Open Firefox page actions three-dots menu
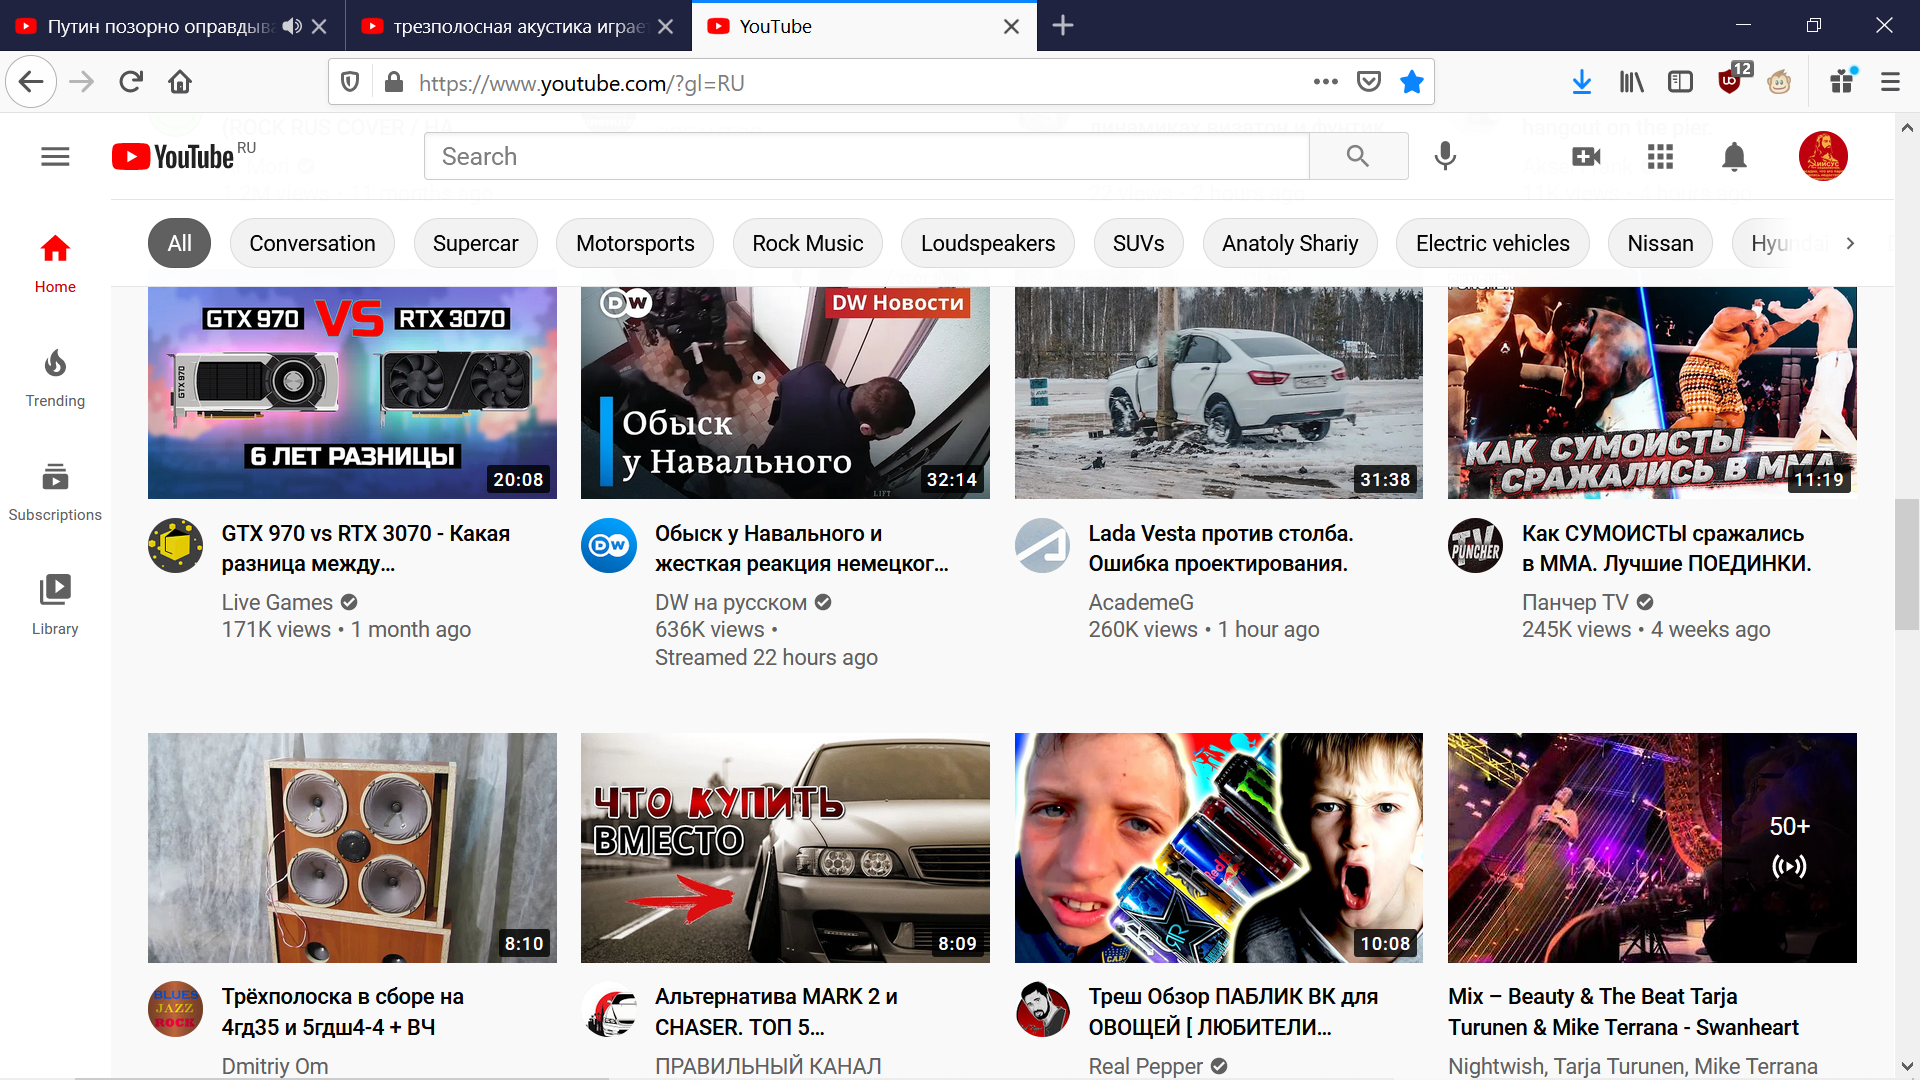The image size is (1920, 1080). pyautogui.click(x=1325, y=82)
